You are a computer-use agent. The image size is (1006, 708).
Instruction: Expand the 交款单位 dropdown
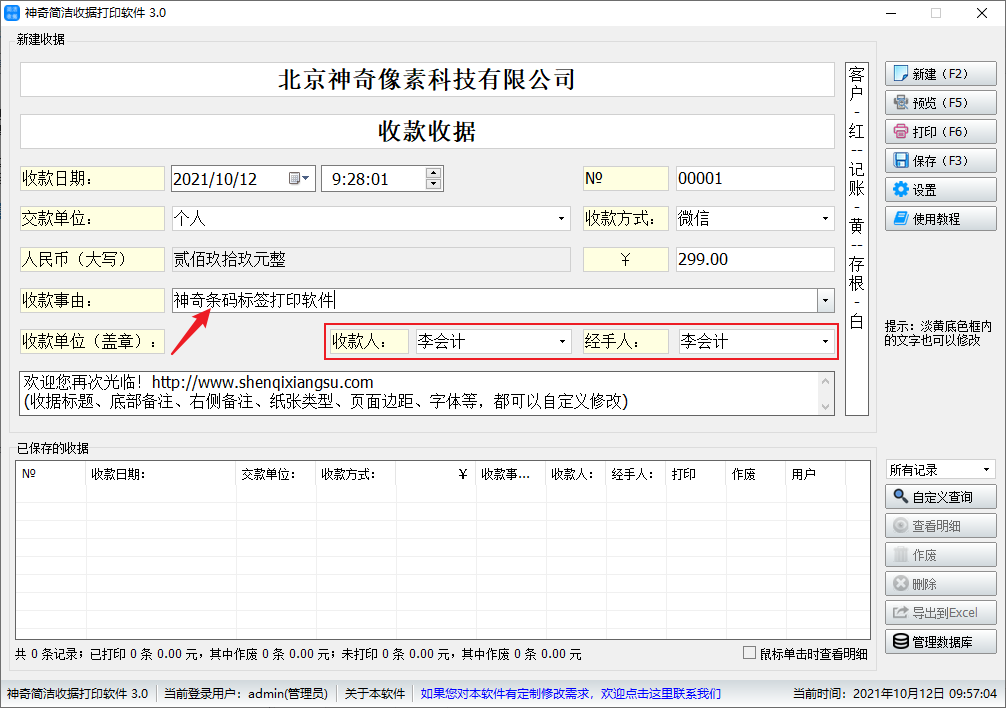click(561, 219)
